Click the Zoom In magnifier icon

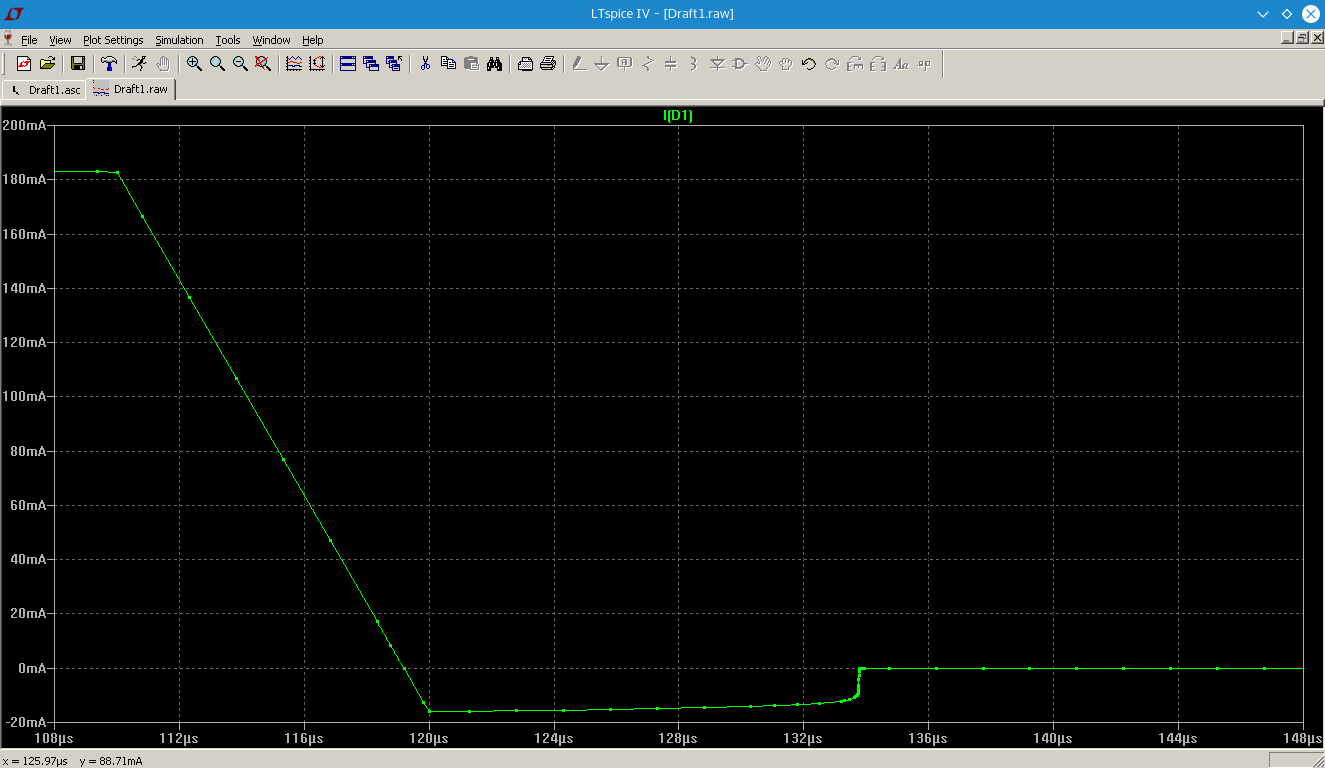click(x=194, y=64)
